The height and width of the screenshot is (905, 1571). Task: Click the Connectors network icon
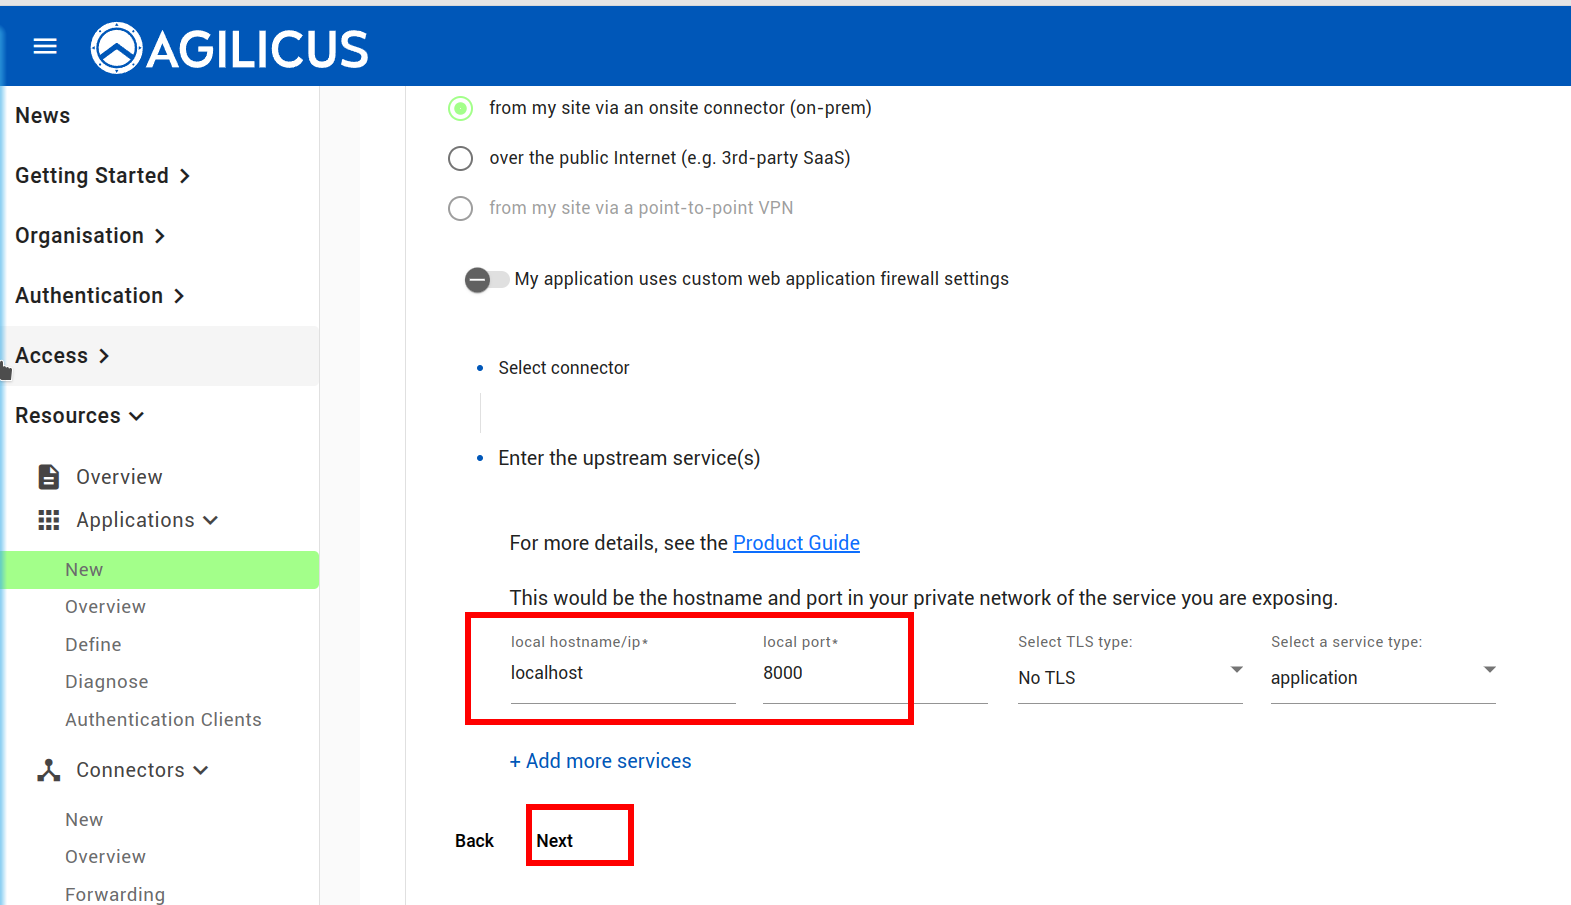48,770
